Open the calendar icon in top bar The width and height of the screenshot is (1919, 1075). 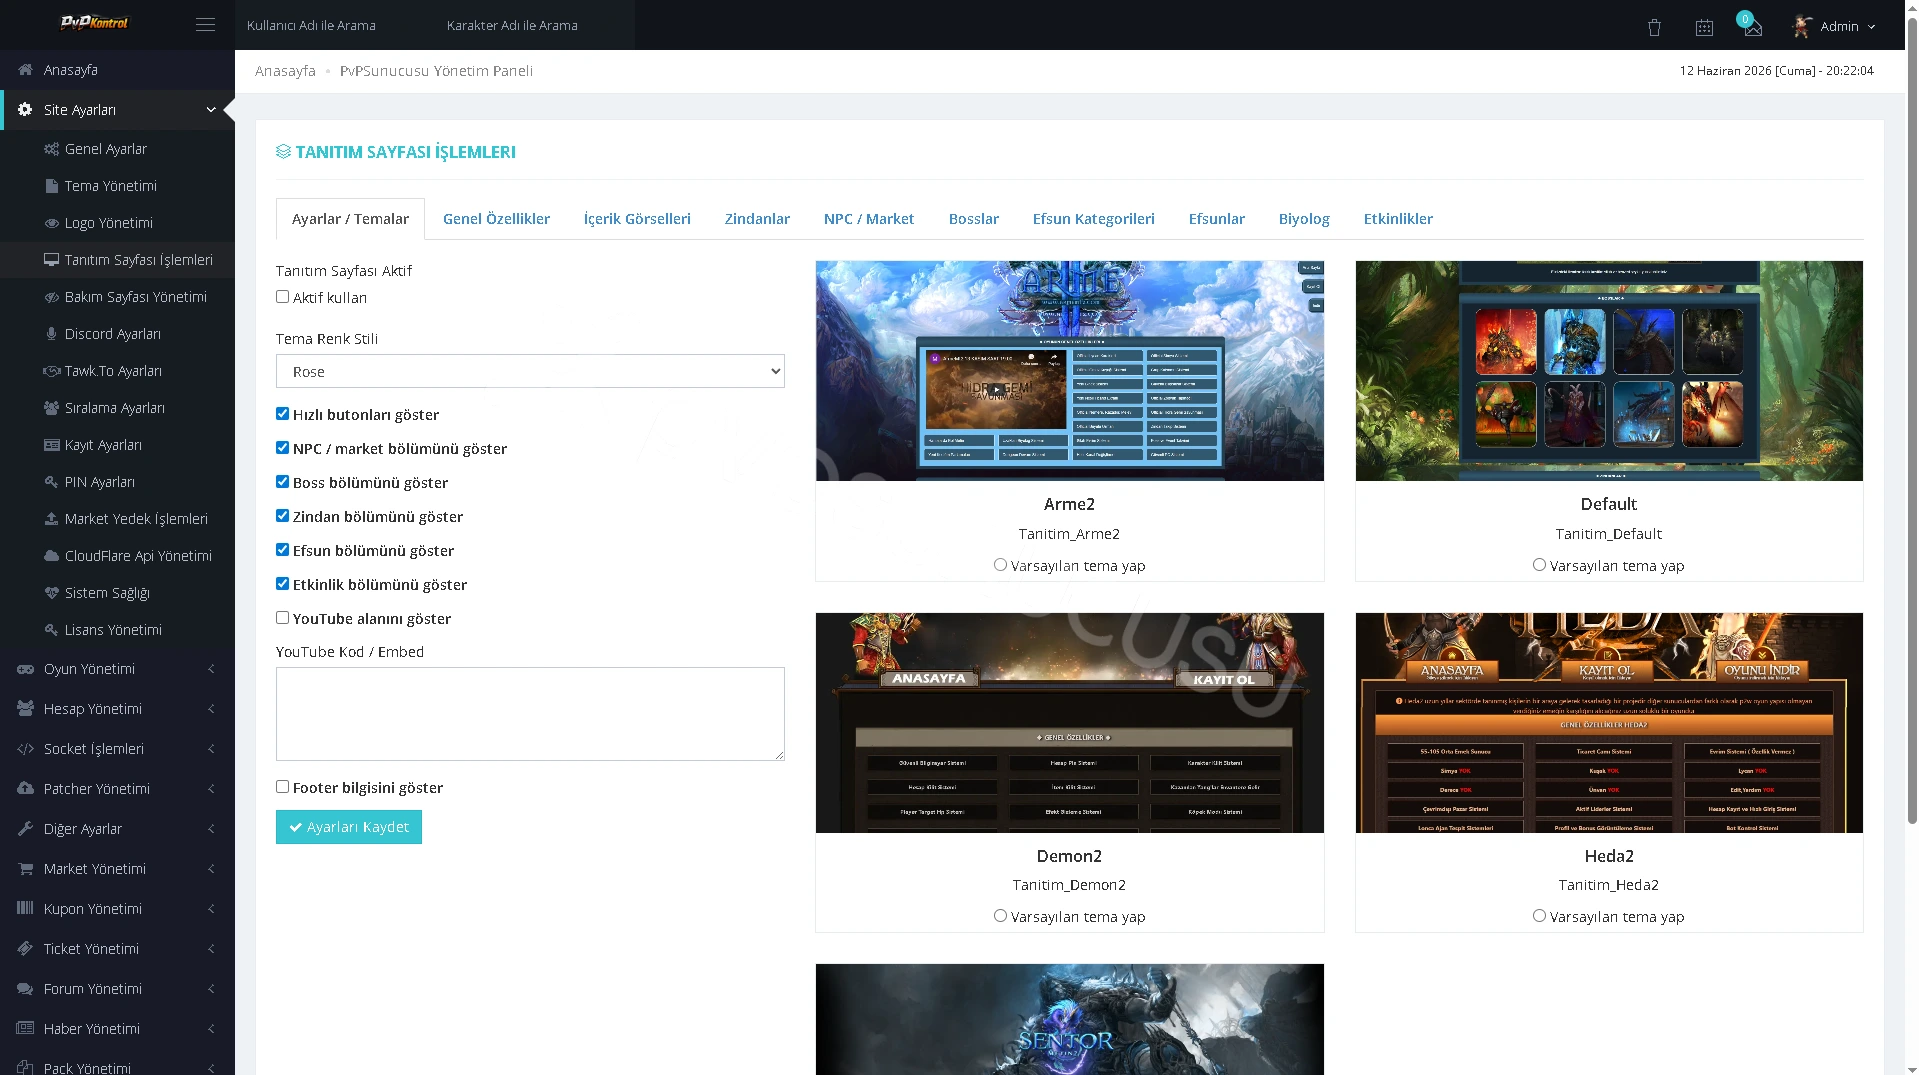pyautogui.click(x=1704, y=27)
